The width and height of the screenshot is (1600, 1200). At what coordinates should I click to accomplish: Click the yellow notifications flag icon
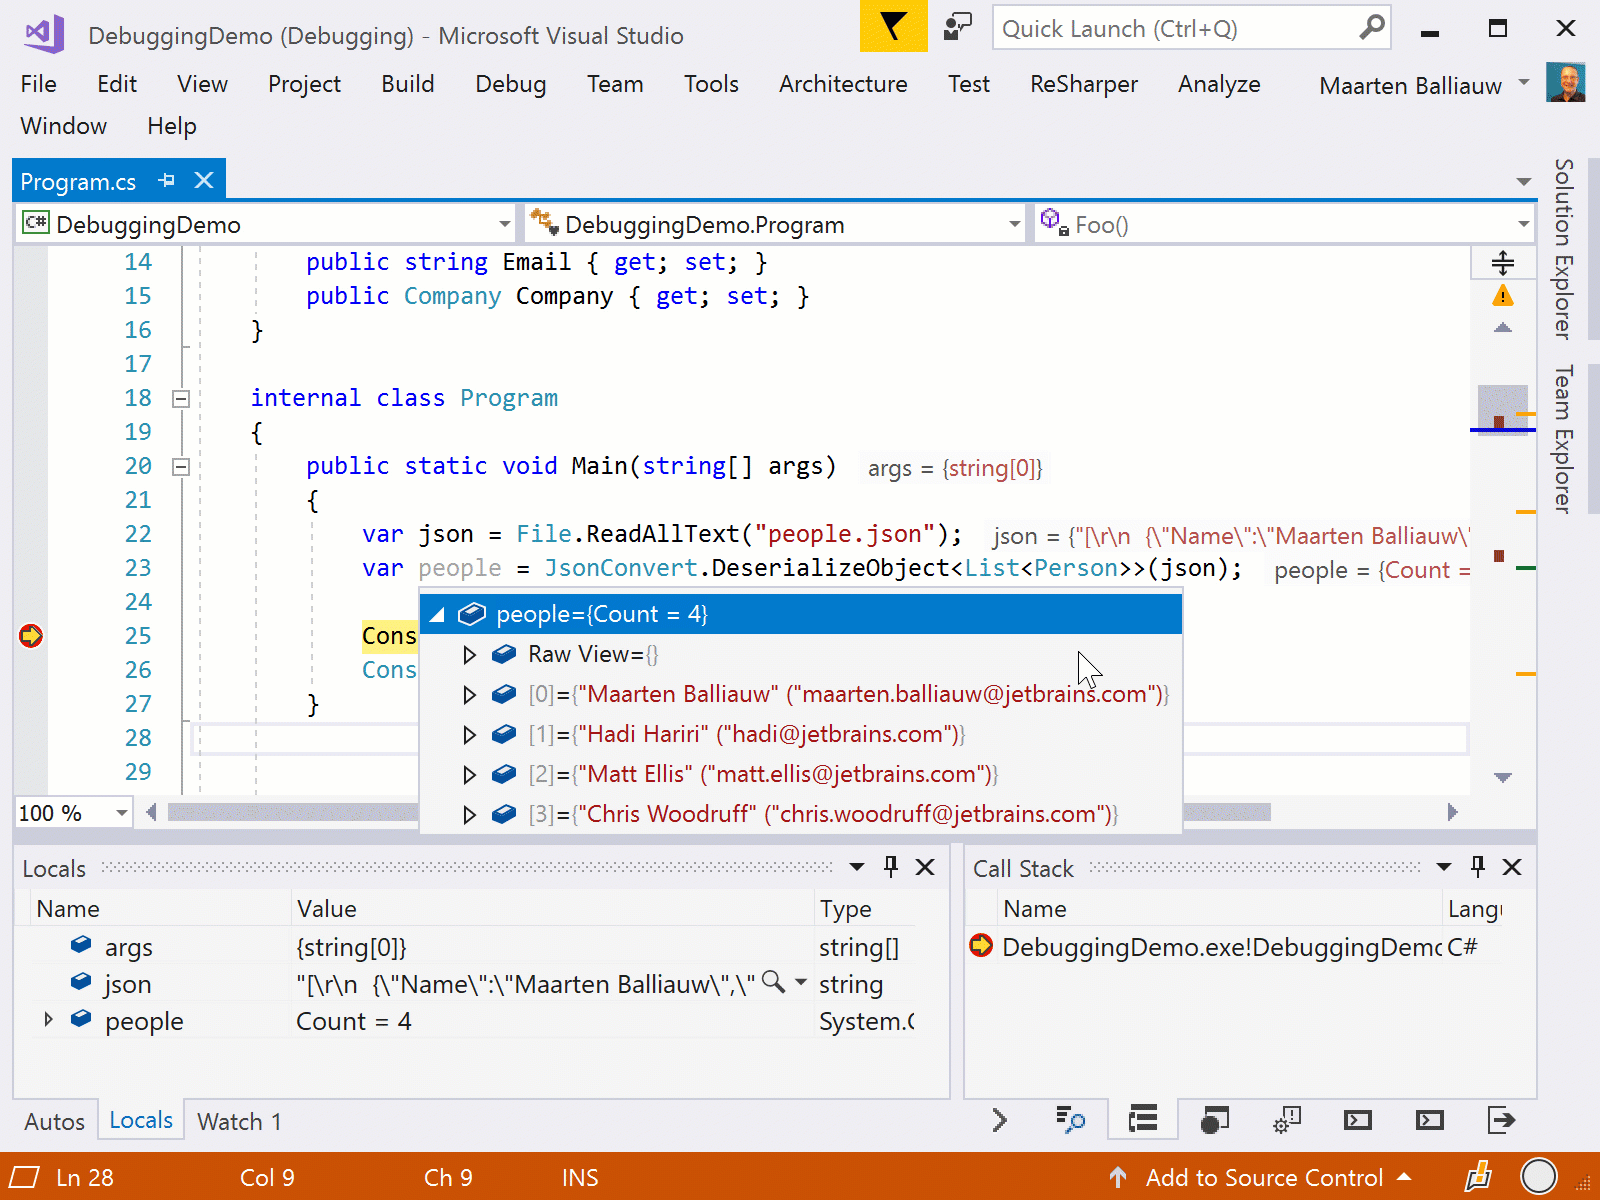pos(893,27)
